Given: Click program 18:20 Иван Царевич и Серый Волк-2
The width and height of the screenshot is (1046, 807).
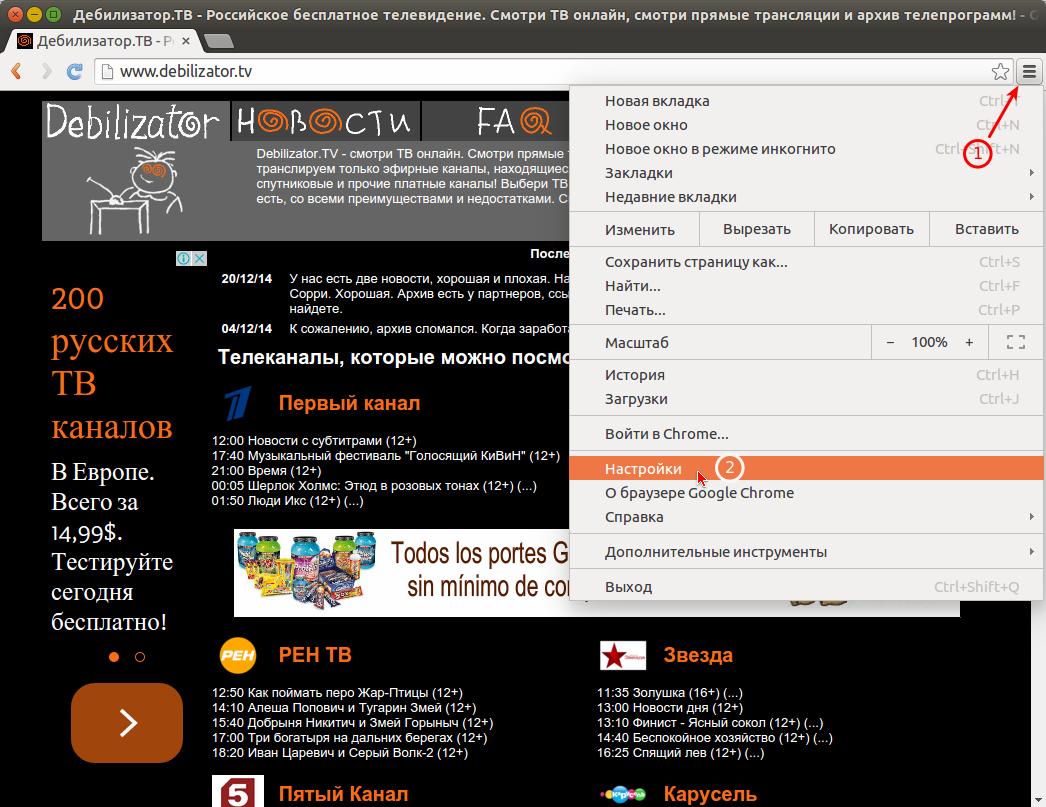Looking at the screenshot, I should pos(340,753).
